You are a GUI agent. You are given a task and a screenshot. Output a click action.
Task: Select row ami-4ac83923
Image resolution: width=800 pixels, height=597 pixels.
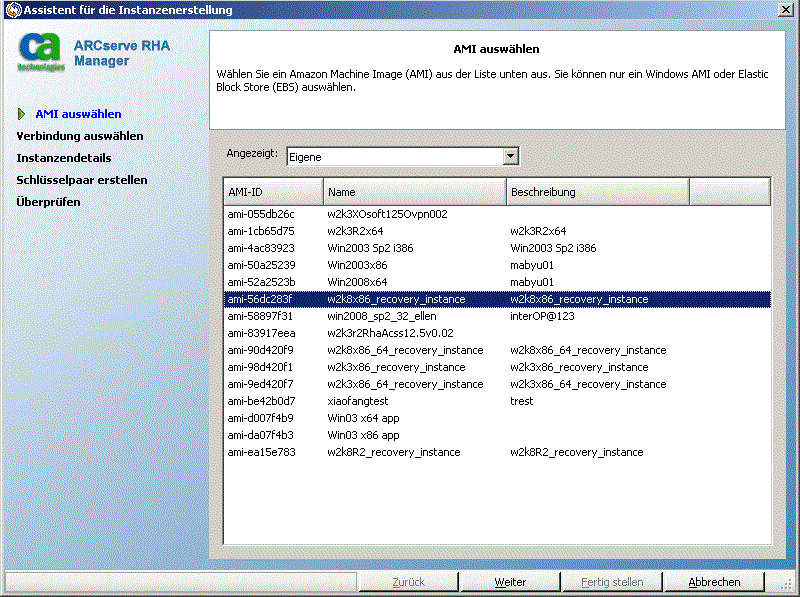pos(497,248)
